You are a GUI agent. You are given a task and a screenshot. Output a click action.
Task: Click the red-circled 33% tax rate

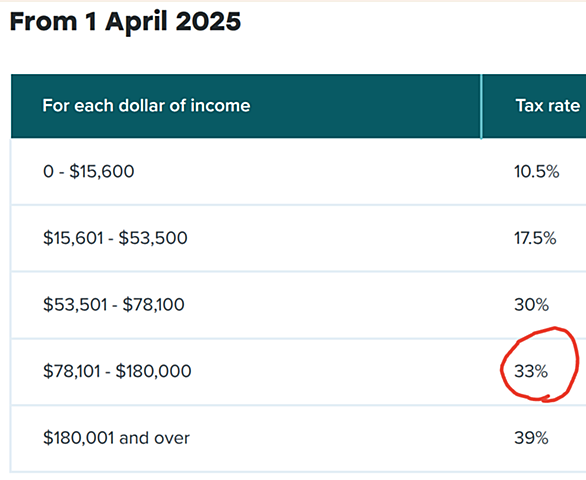(x=531, y=371)
